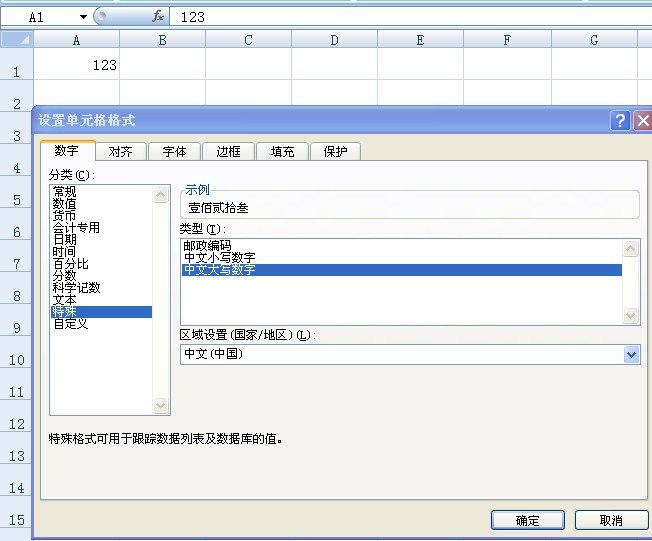
Task: Choose 科学记数 in the category list
Action: 76,288
